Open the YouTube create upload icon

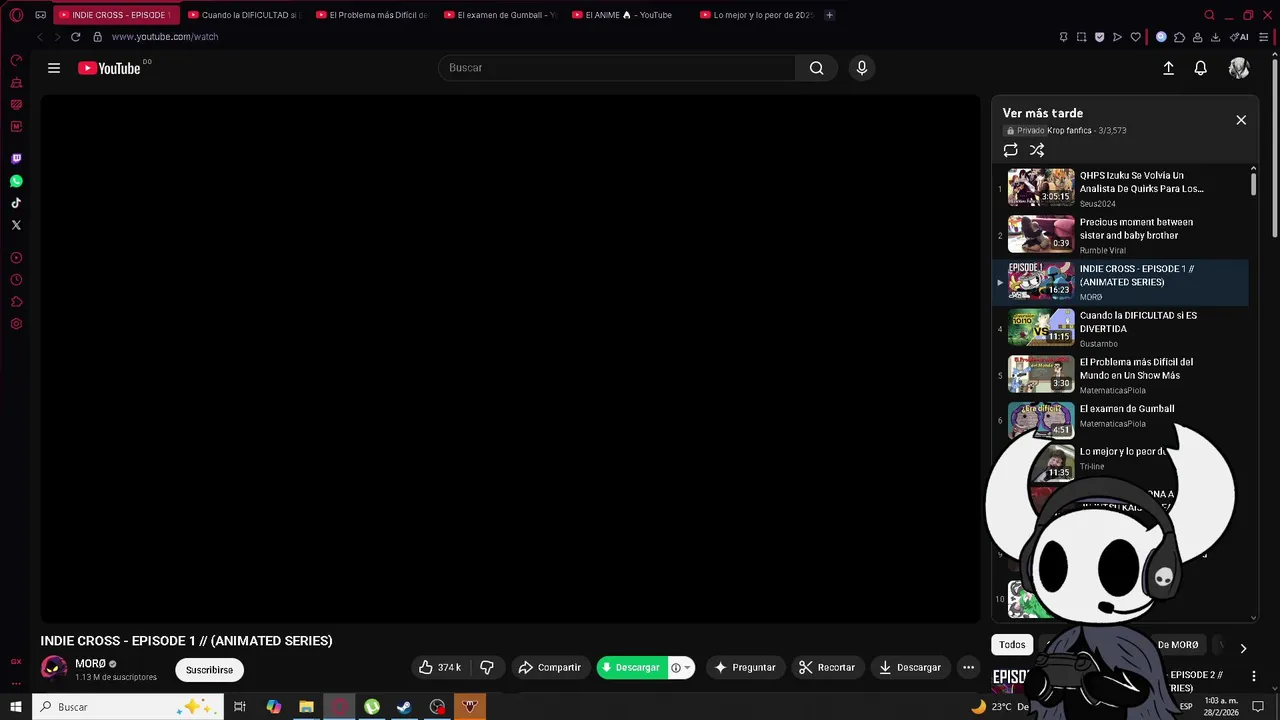coord(1168,68)
